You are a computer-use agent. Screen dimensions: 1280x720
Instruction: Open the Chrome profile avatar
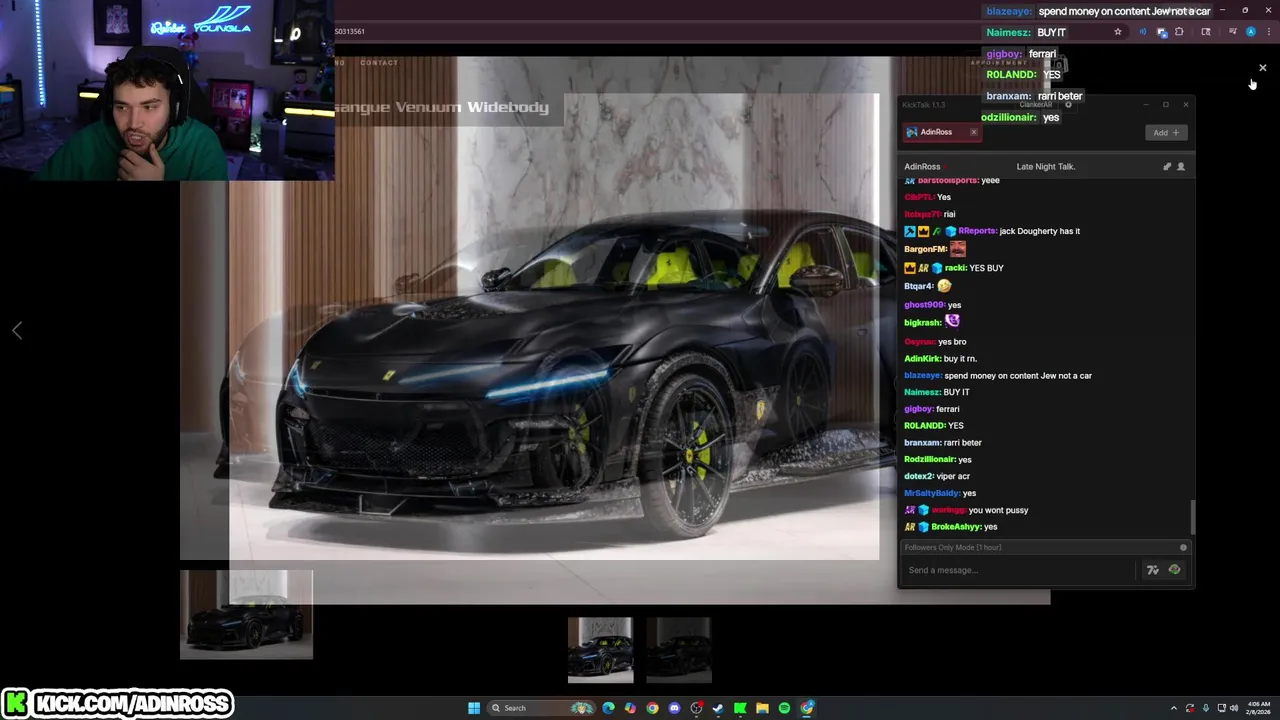(1251, 32)
